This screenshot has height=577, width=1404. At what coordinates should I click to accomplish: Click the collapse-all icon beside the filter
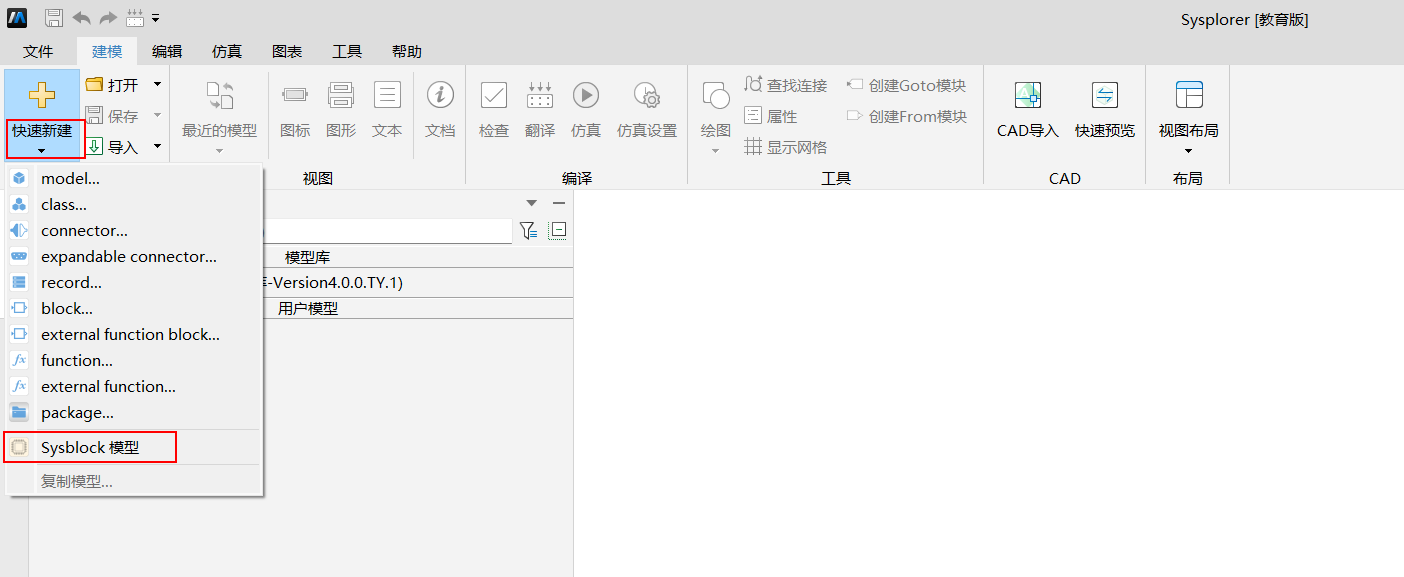click(557, 230)
